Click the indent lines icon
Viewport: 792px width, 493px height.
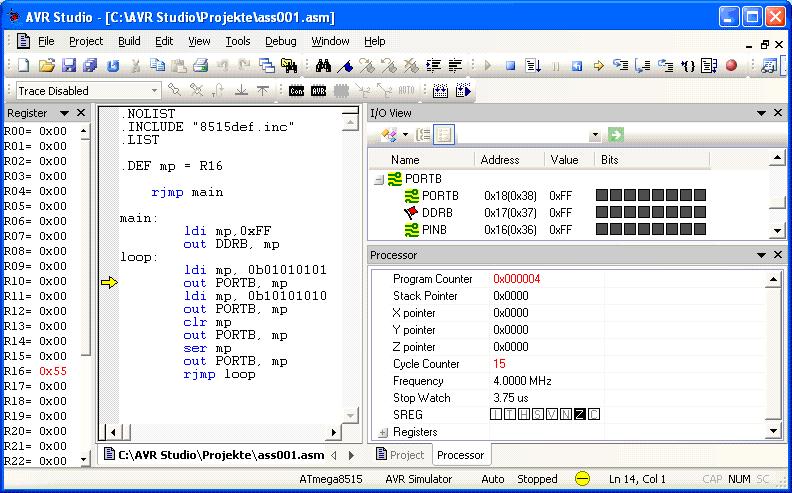pyautogui.click(x=433, y=65)
